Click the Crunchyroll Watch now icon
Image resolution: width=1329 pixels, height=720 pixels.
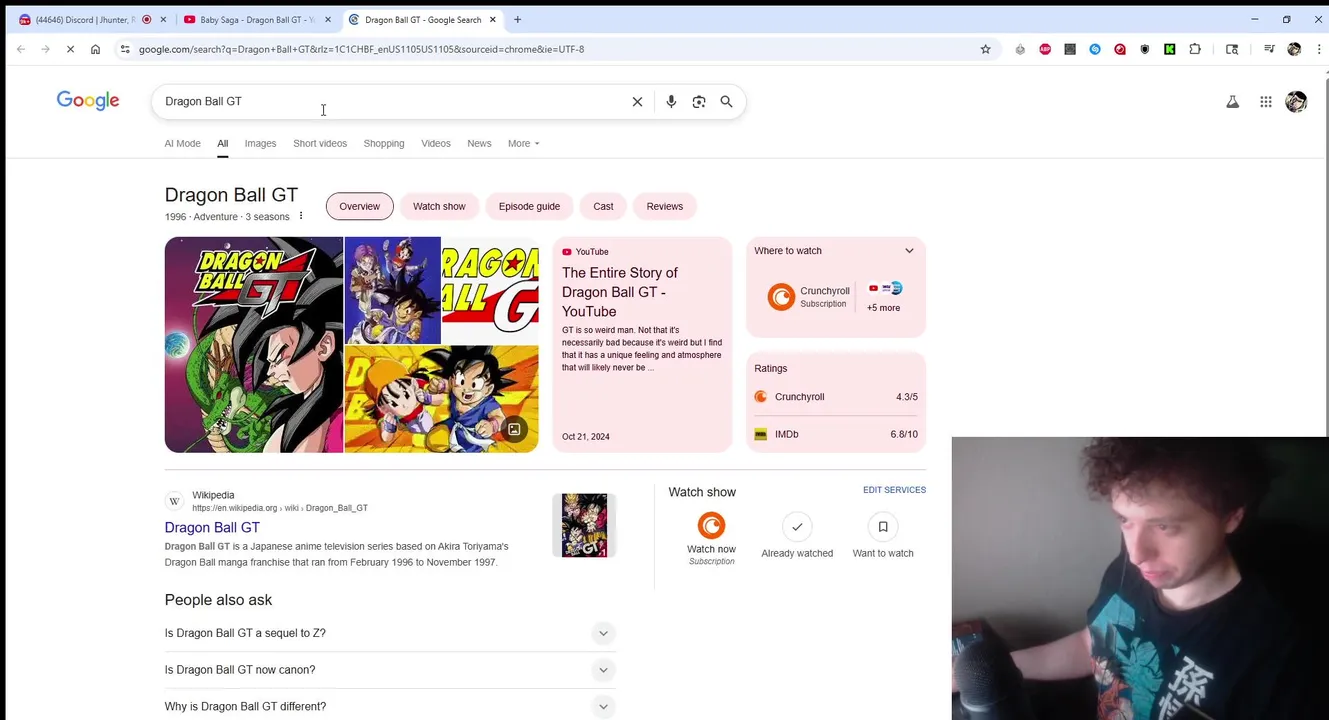click(711, 526)
